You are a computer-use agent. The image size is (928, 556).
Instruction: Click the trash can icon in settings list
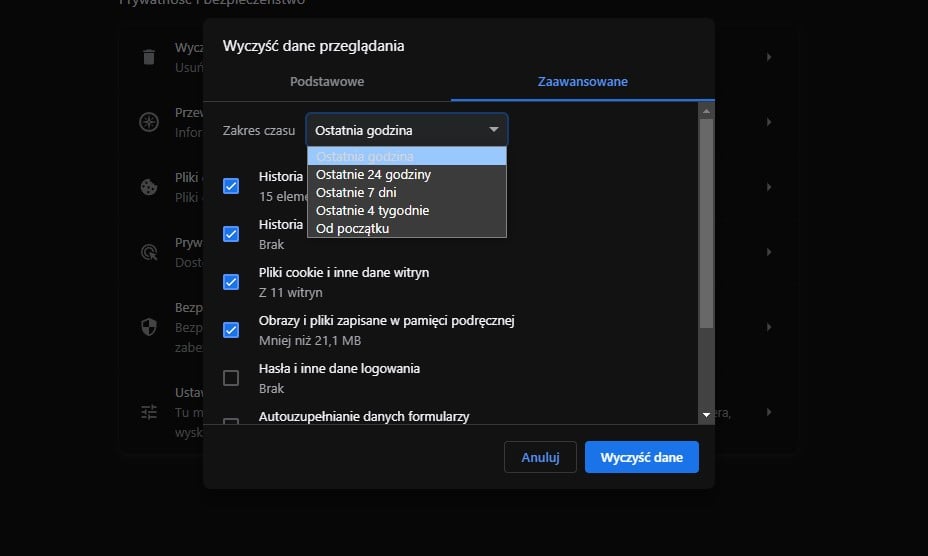pos(149,56)
